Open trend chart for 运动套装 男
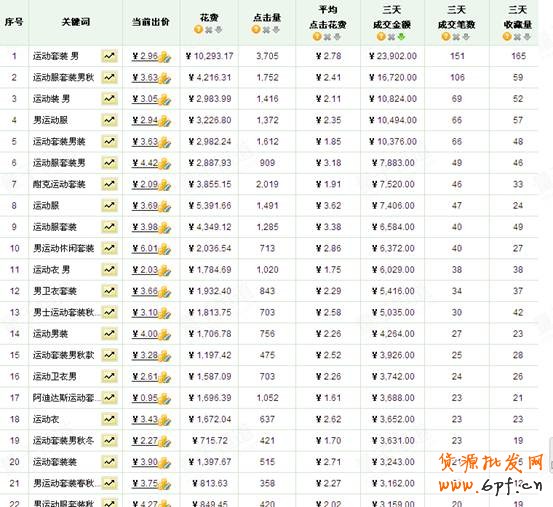Image resolution: width=553 pixels, height=507 pixels. click(109, 56)
